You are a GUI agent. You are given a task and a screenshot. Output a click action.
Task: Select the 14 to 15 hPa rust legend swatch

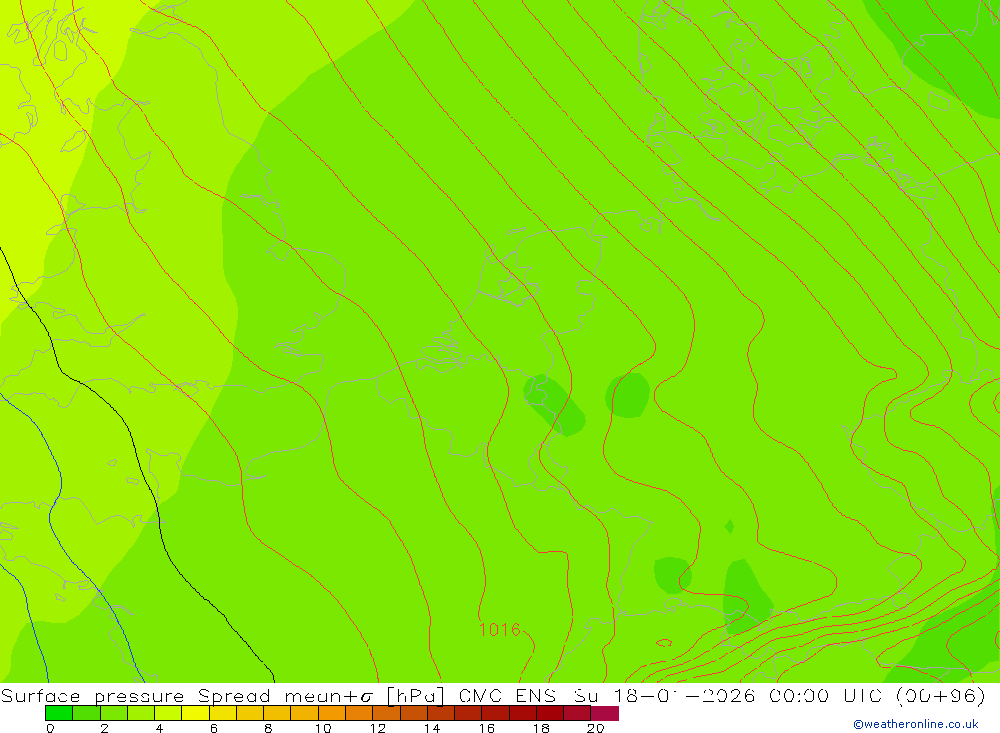441,713
